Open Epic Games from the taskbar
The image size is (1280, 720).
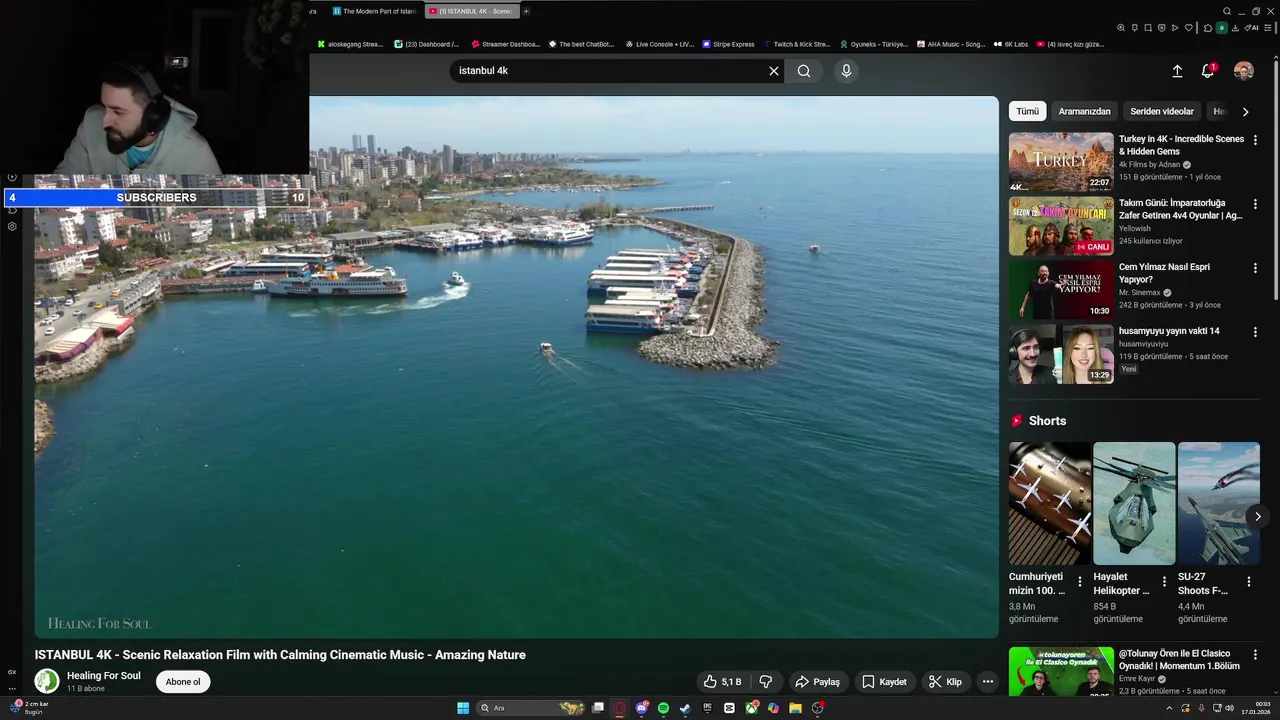click(707, 708)
